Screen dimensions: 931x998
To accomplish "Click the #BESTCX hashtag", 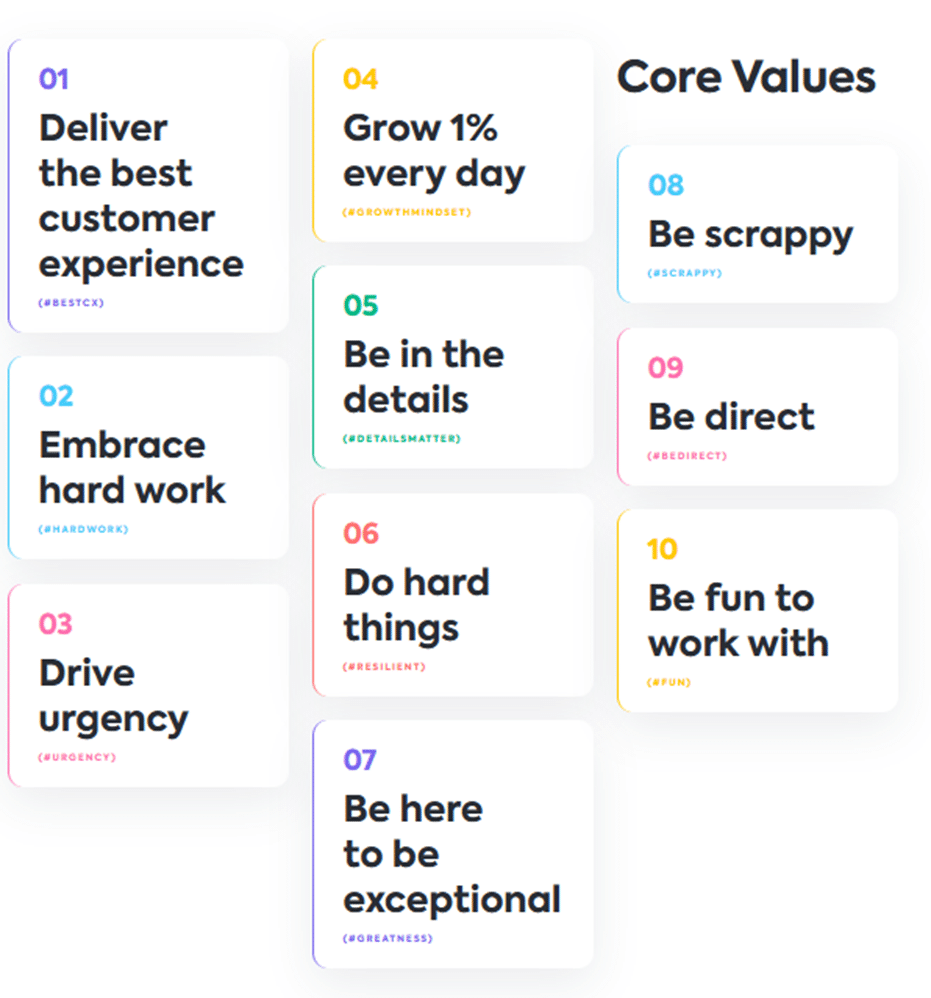I will coord(71,302).
